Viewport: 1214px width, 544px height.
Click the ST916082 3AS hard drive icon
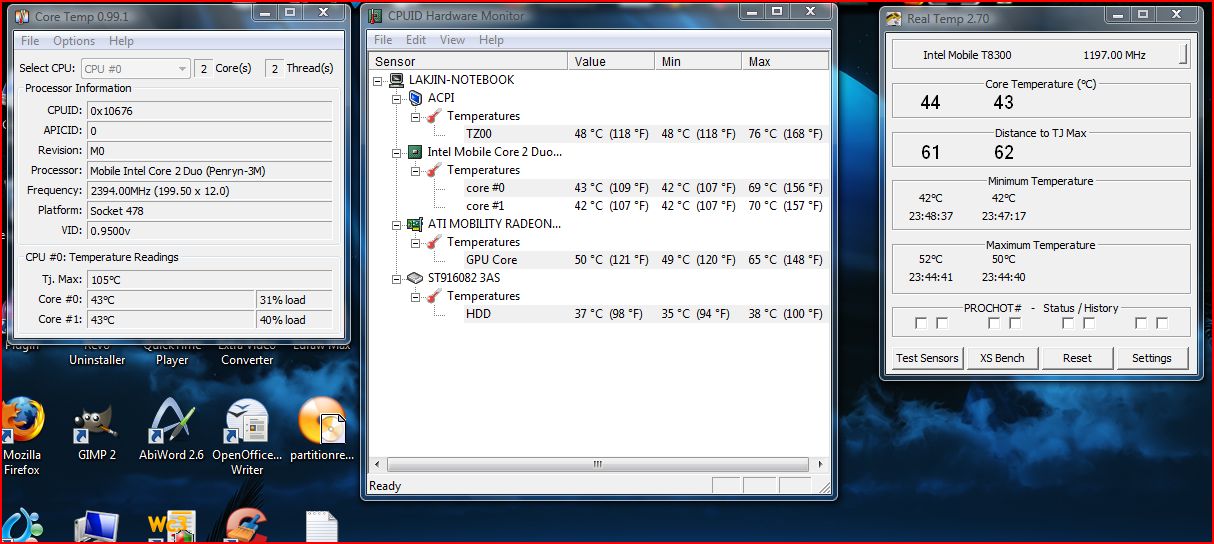(x=414, y=278)
